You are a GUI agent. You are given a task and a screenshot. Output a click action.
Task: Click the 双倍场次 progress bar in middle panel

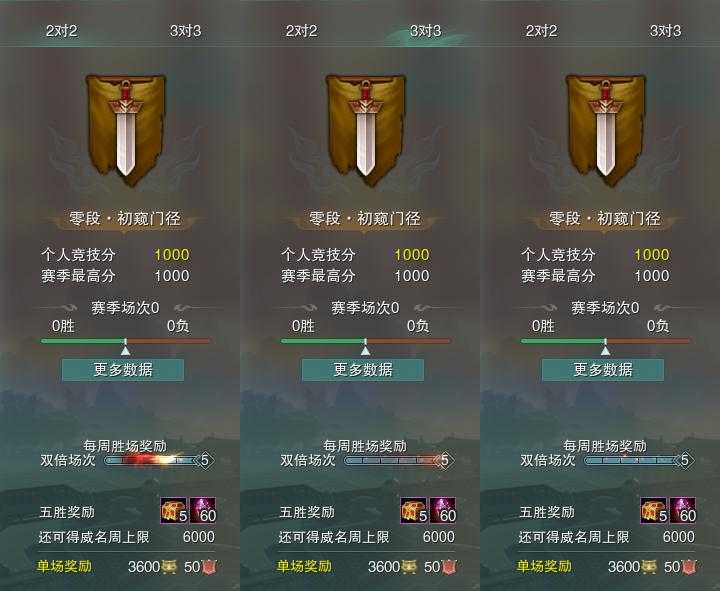[398, 460]
